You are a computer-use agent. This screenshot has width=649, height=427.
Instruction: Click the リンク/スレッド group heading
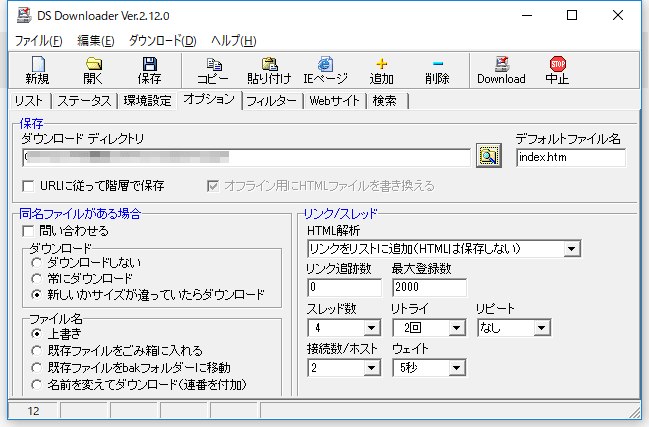(340, 214)
